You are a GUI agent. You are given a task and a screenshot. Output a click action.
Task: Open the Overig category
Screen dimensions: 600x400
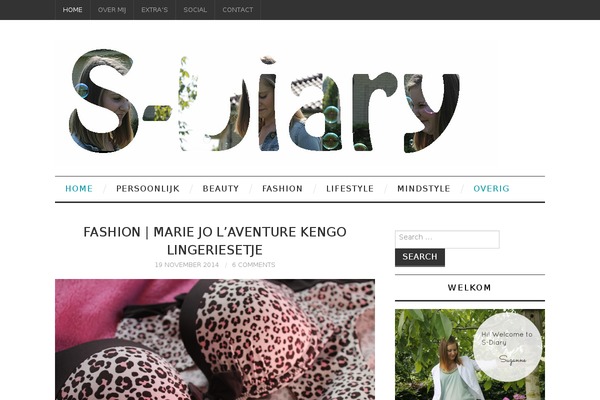tap(491, 189)
